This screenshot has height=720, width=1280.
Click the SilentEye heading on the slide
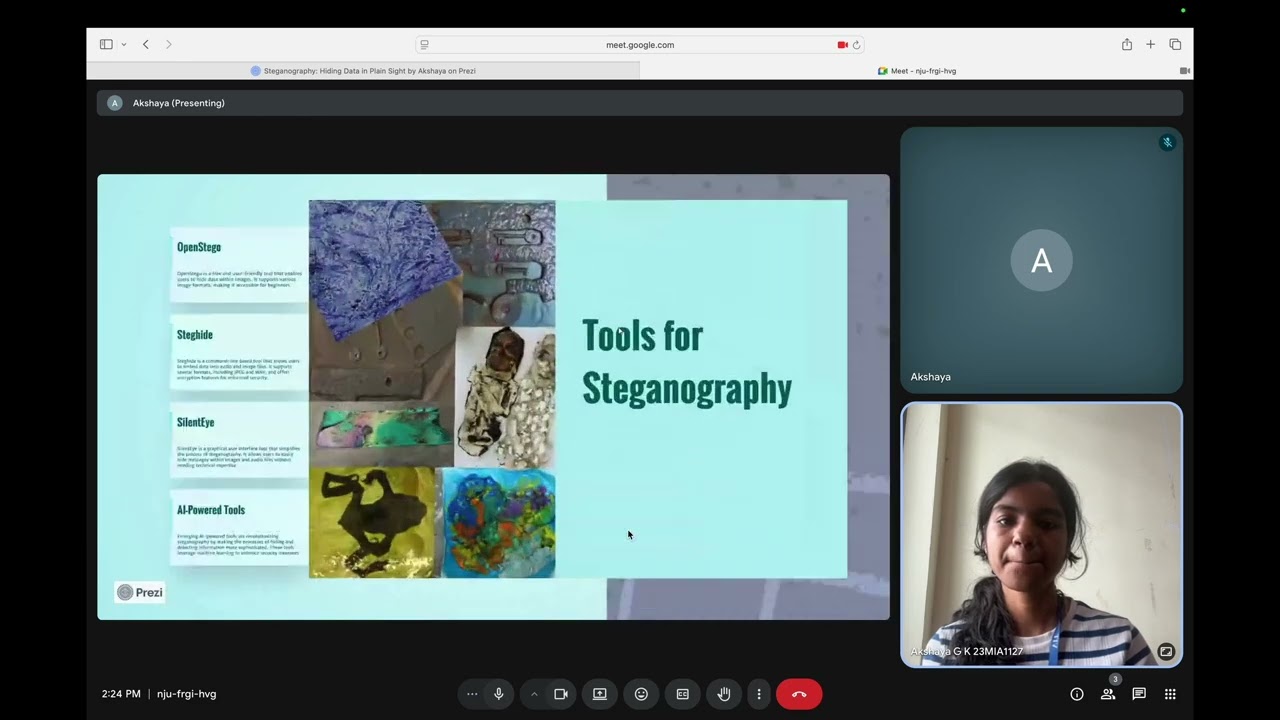[x=196, y=422]
